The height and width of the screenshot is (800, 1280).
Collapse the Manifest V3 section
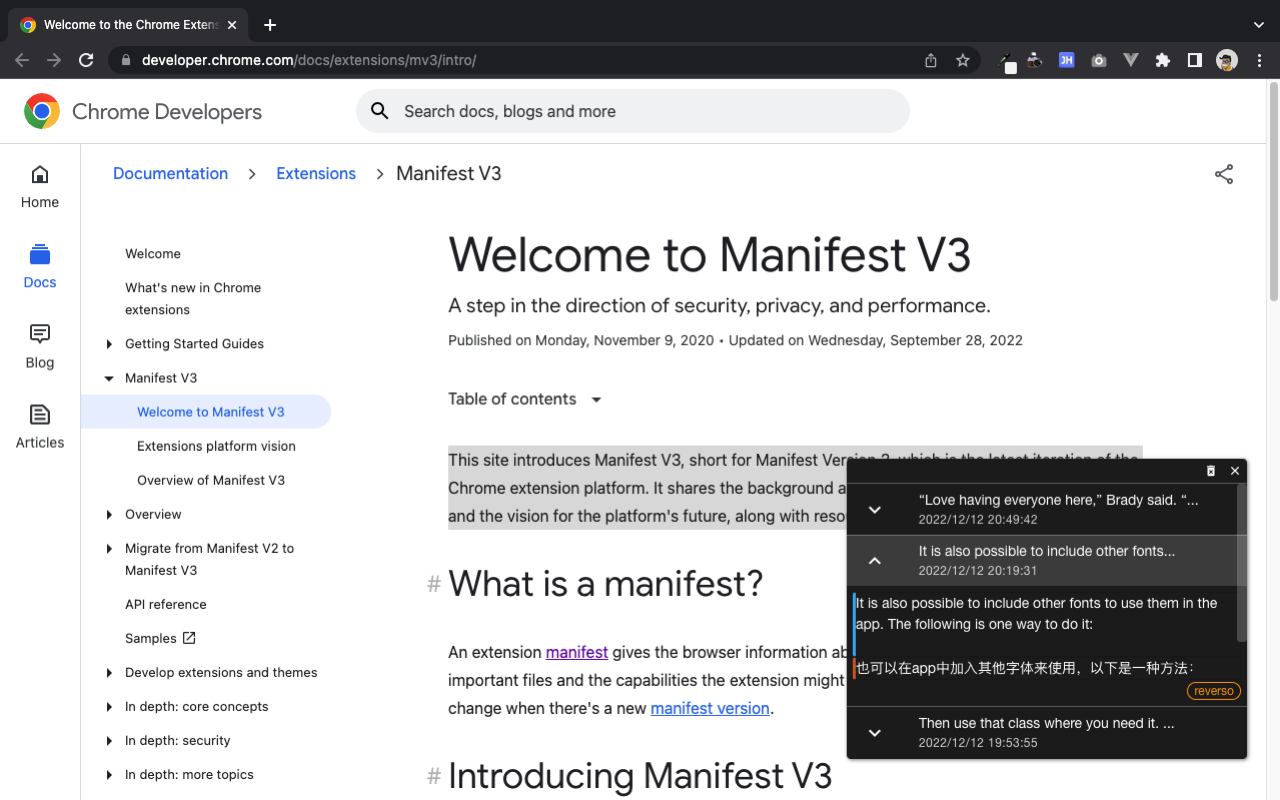click(109, 378)
